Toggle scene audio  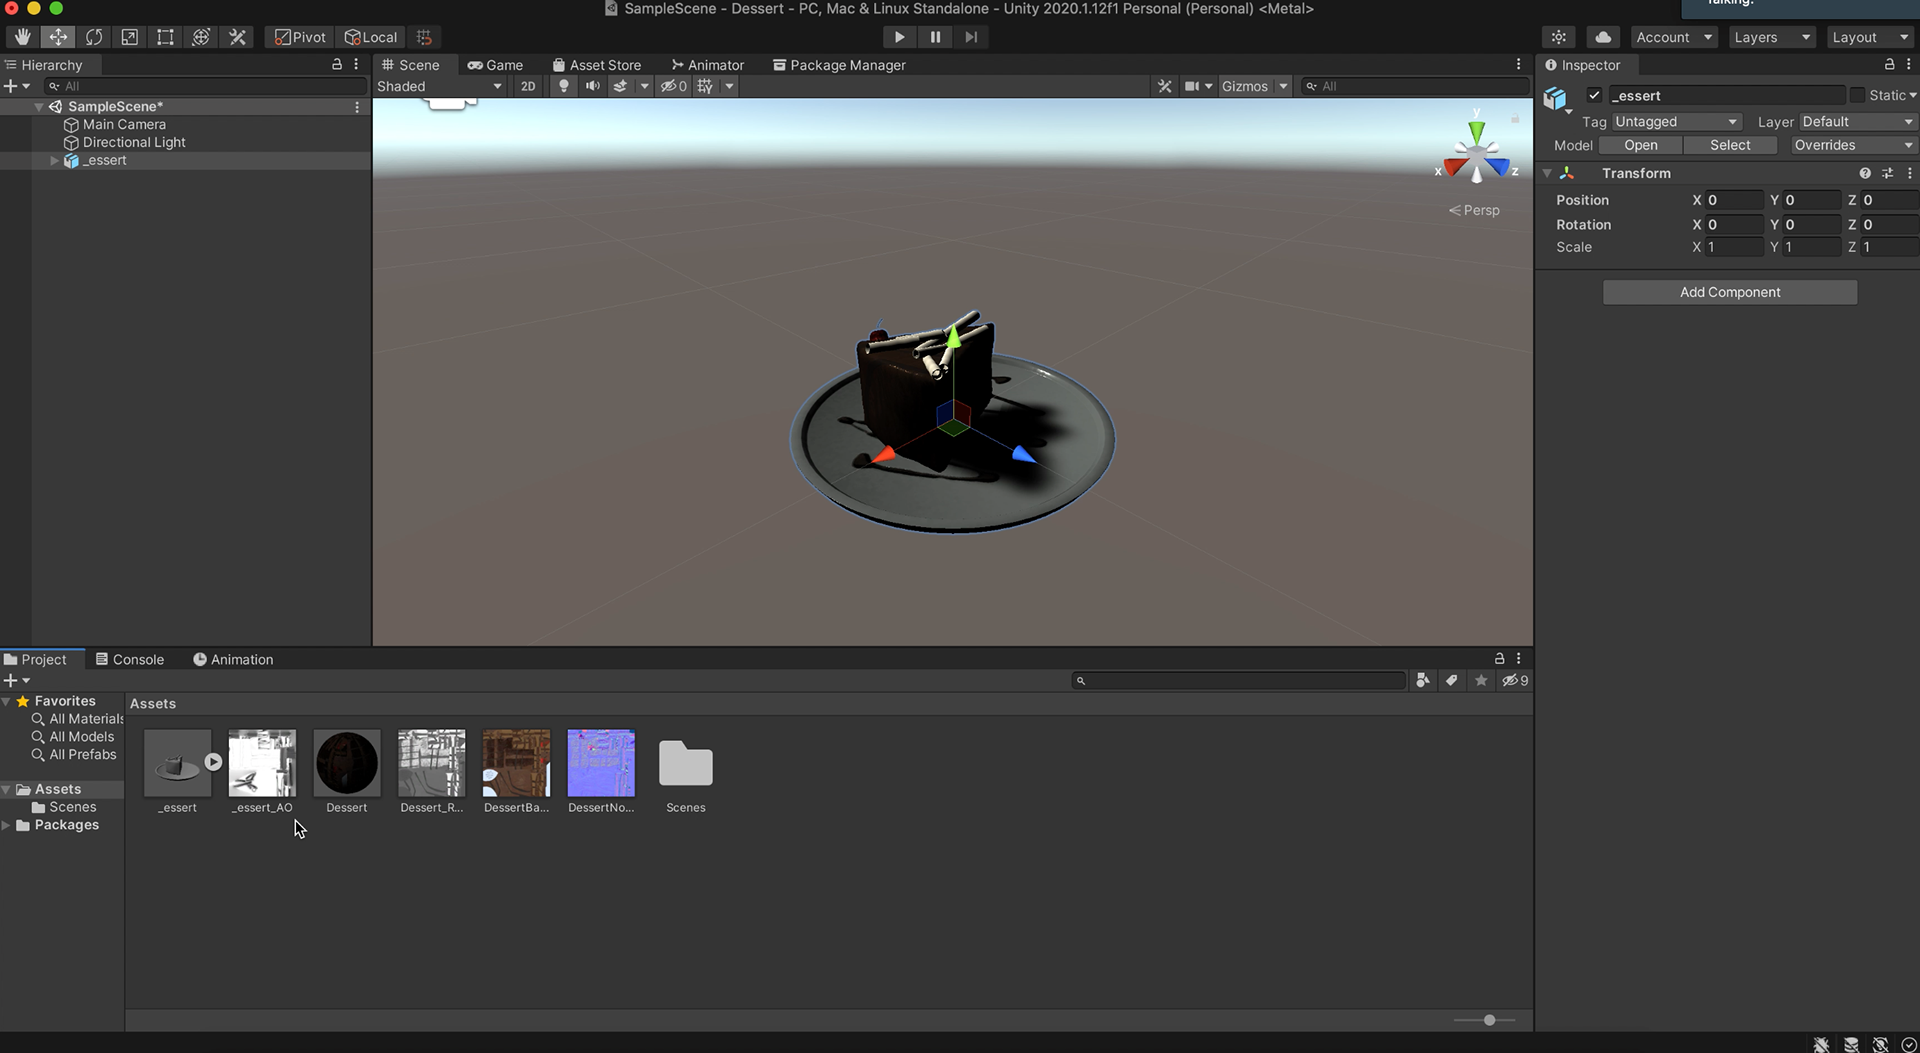592,86
